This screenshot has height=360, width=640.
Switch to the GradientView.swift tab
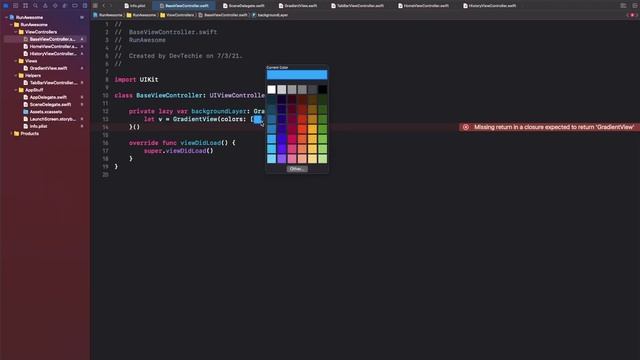click(297, 6)
